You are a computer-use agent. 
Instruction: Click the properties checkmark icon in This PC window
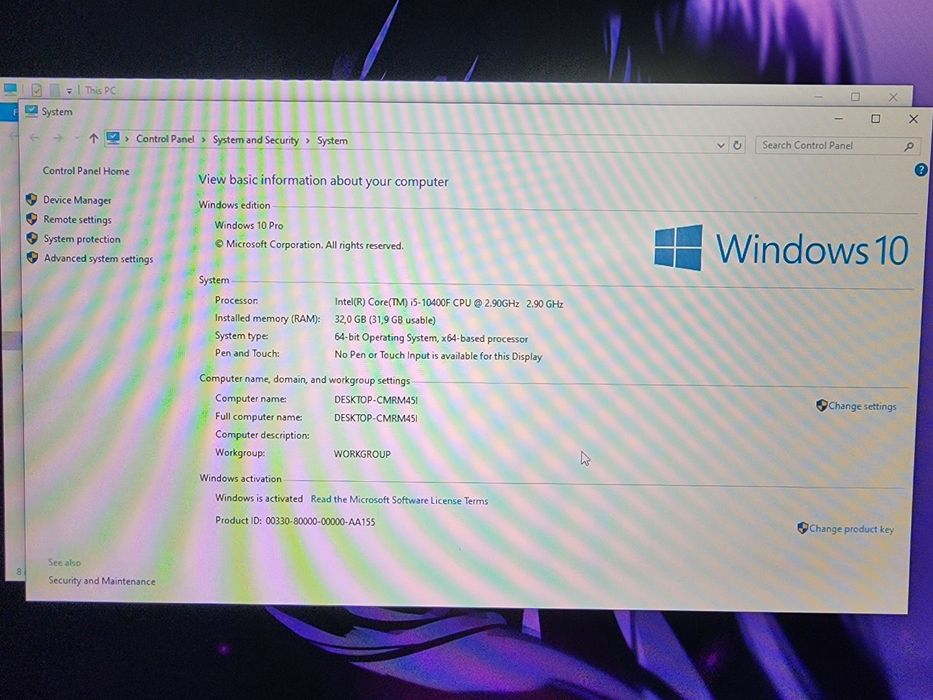[x=37, y=90]
